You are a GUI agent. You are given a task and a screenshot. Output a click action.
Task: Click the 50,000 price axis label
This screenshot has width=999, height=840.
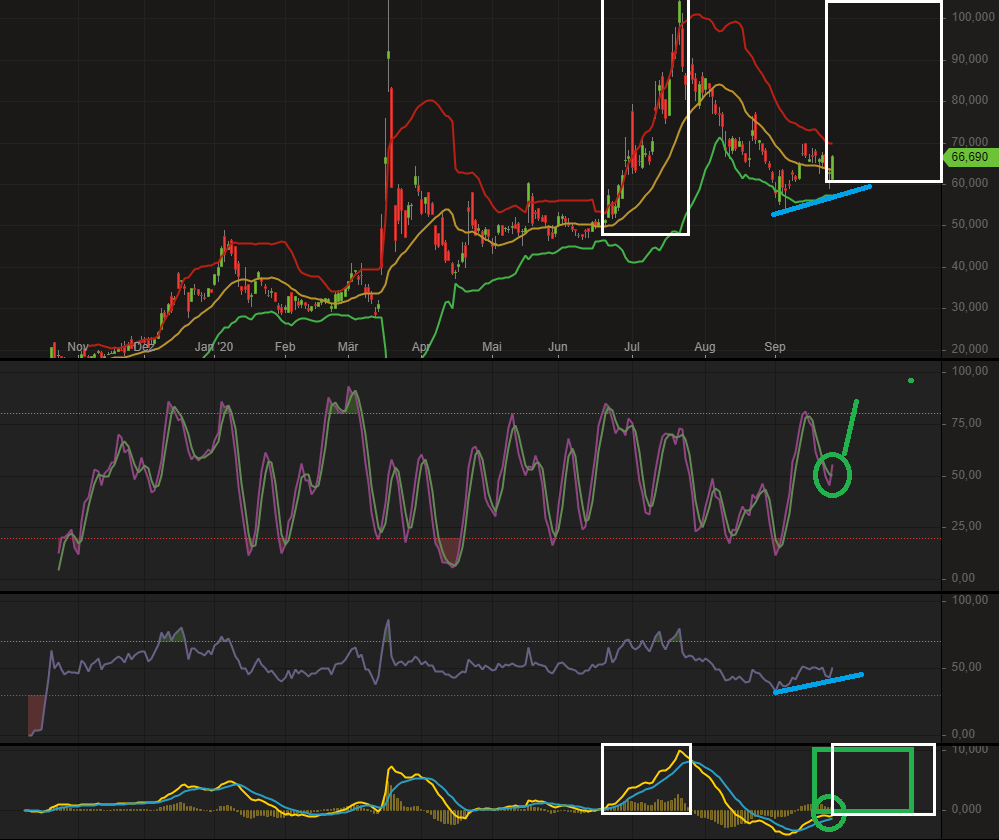click(x=970, y=224)
